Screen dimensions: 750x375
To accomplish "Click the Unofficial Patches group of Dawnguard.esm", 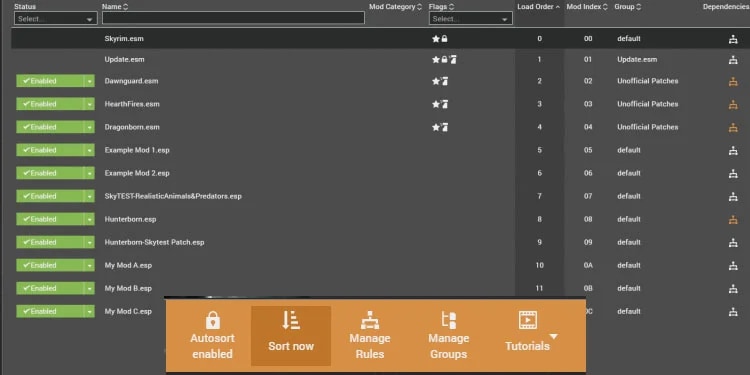I will pos(648,81).
